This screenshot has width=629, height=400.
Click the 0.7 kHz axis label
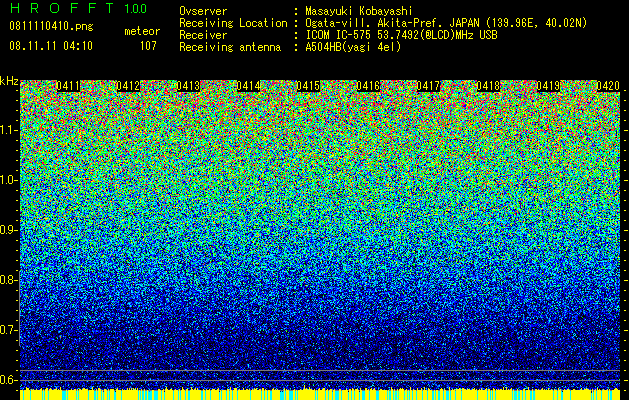[9, 330]
